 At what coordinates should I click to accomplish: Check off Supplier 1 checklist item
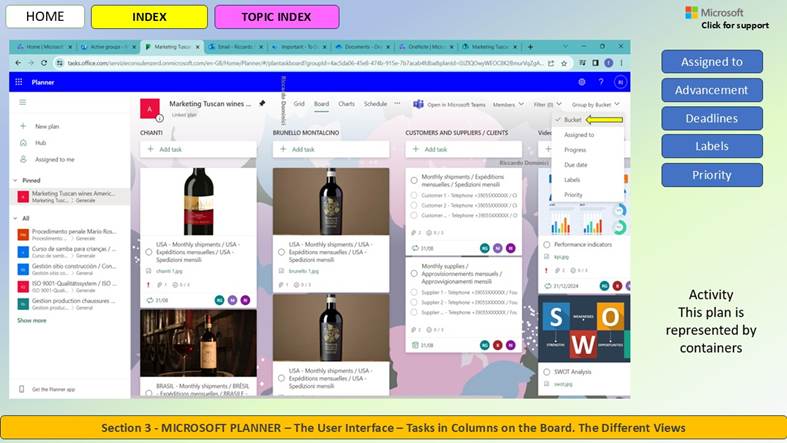click(414, 292)
